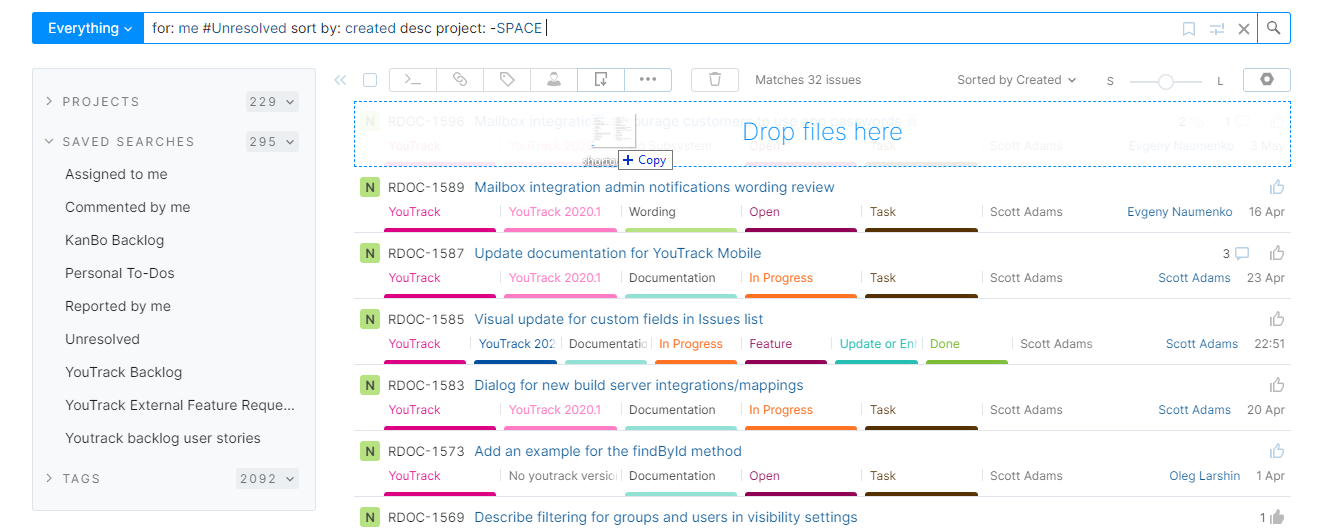Vote thumbs up on RDOC-1589
Screen dimensions: 1322x532
[x=1277, y=187]
